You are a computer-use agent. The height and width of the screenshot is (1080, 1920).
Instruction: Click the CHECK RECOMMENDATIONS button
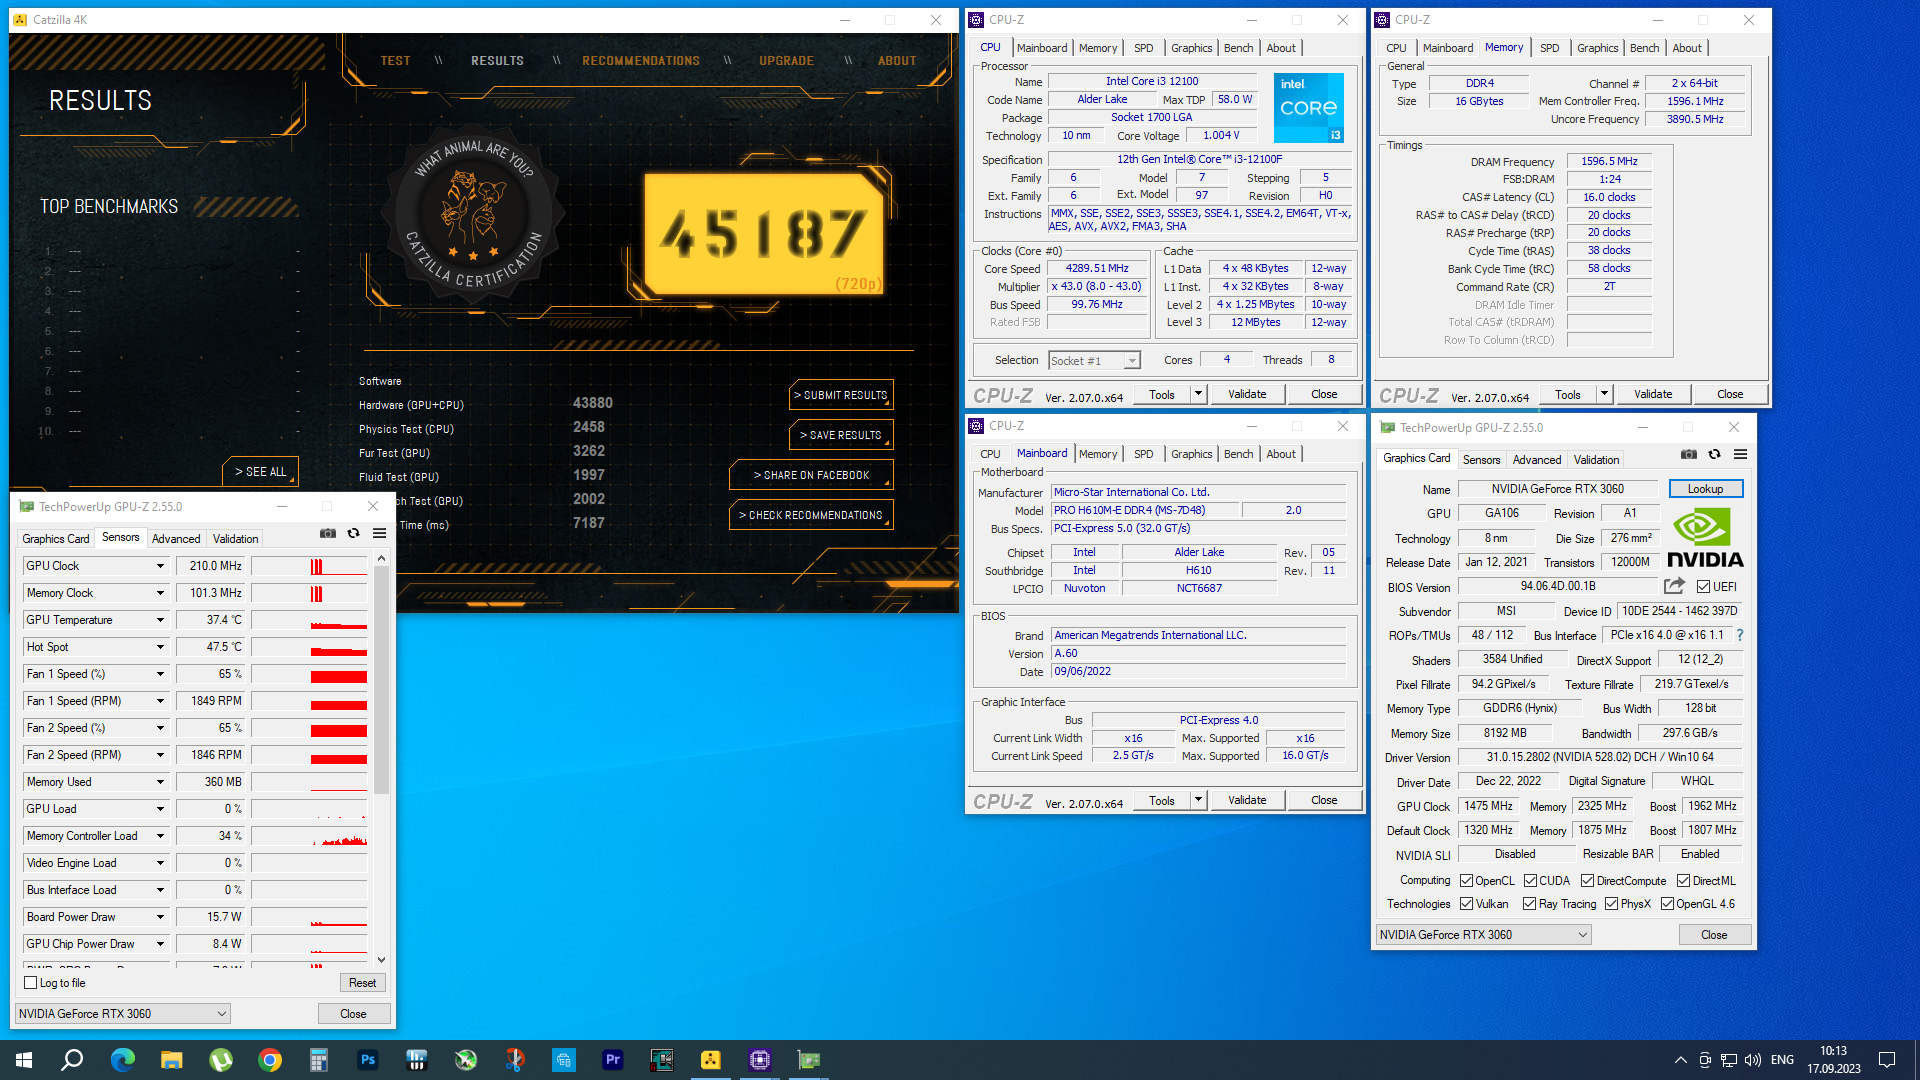(x=811, y=515)
